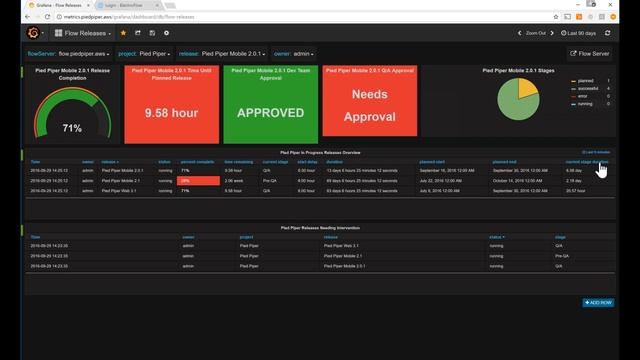Screen dimensions: 640x360
Task: Click Pied Piper Web 3.1 intervention row
Action: pyautogui.click(x=320, y=246)
